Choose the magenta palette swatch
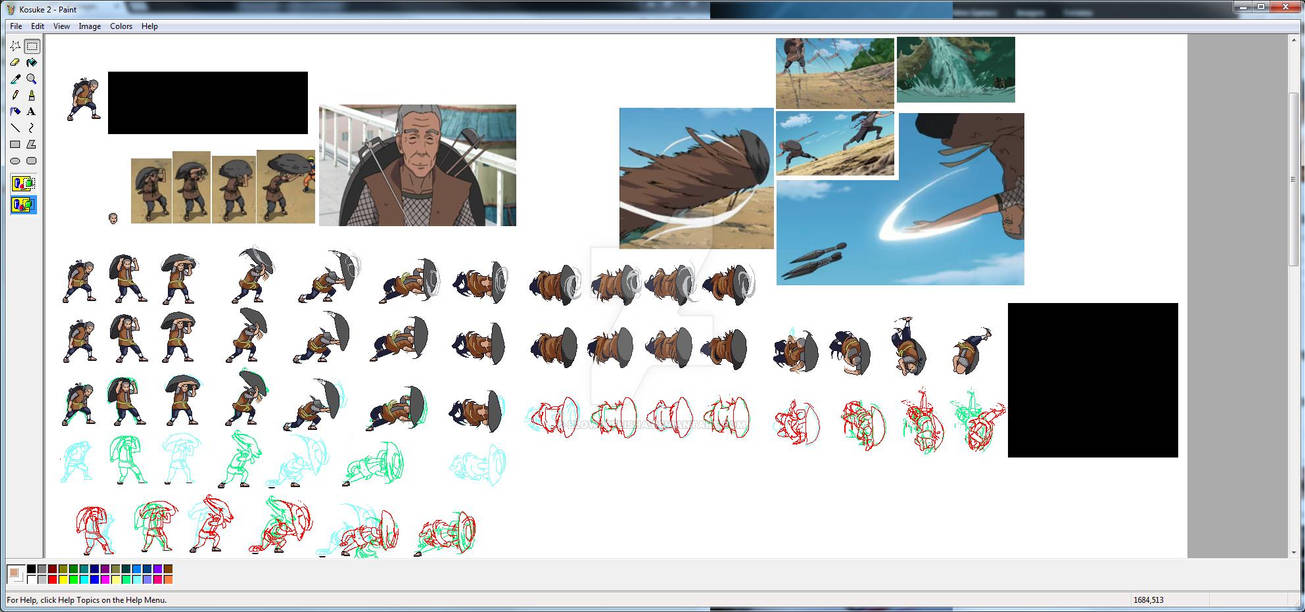 105,580
